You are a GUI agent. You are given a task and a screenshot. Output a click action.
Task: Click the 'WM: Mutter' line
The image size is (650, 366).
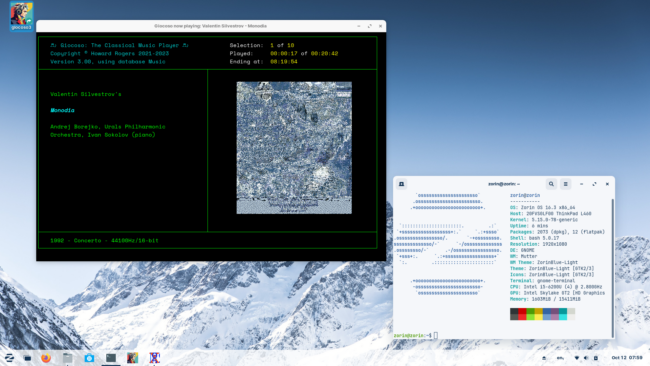coord(524,257)
